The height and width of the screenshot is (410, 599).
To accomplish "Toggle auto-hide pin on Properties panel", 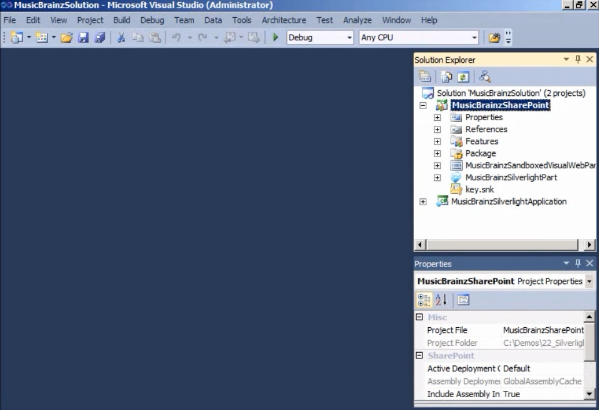I will pyautogui.click(x=578, y=263).
